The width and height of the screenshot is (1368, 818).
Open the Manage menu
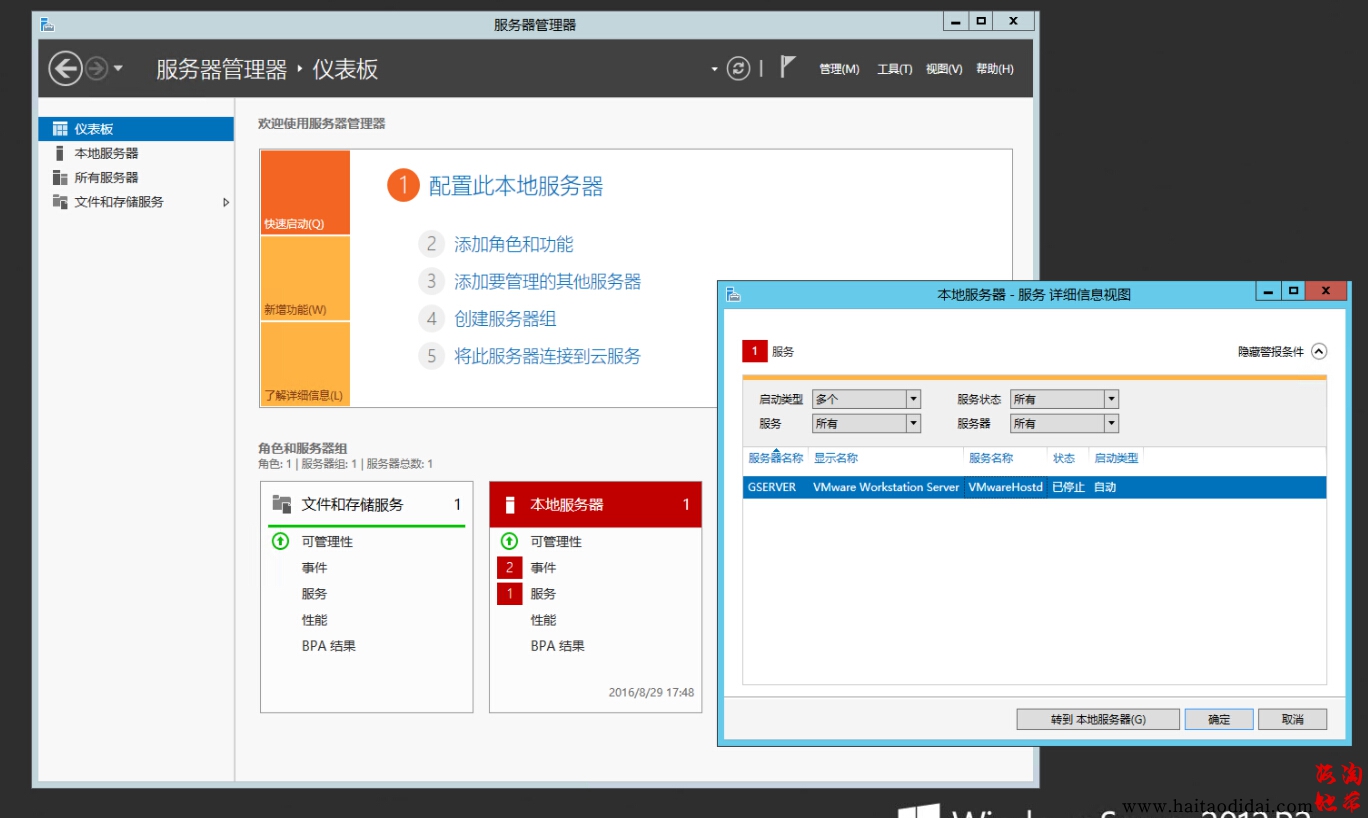[x=838, y=69]
